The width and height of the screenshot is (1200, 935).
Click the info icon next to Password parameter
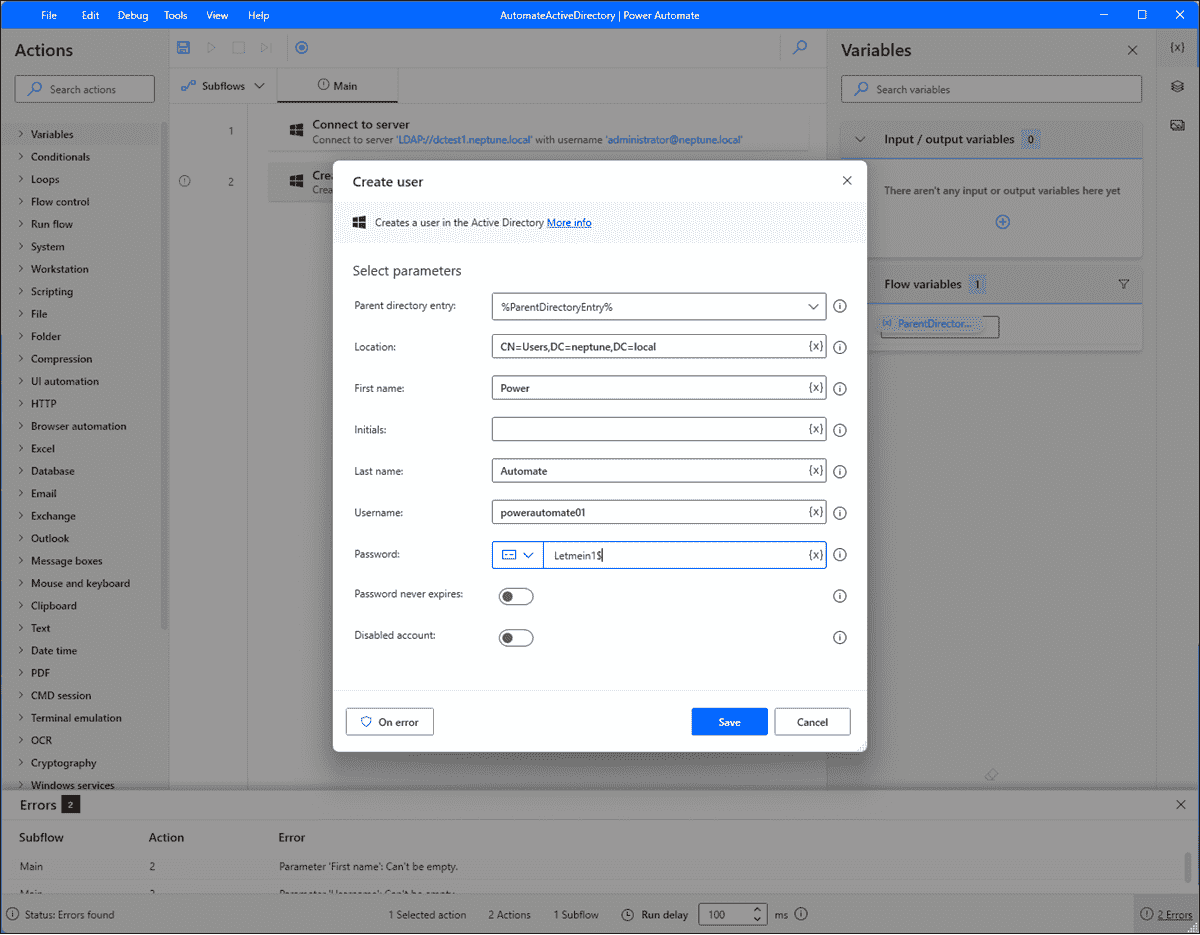pyautogui.click(x=839, y=554)
